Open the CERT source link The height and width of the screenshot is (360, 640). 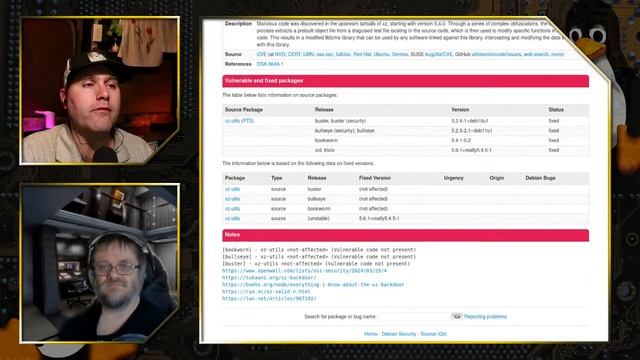click(294, 54)
